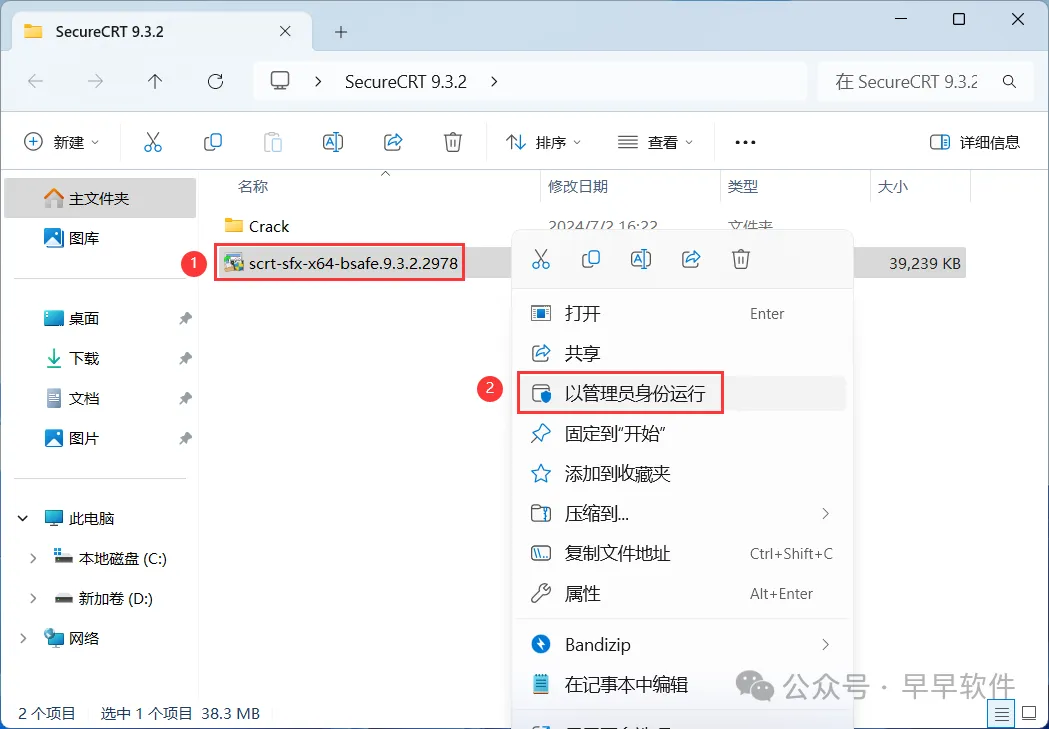Click the Share icon in the context menu

(x=691, y=259)
